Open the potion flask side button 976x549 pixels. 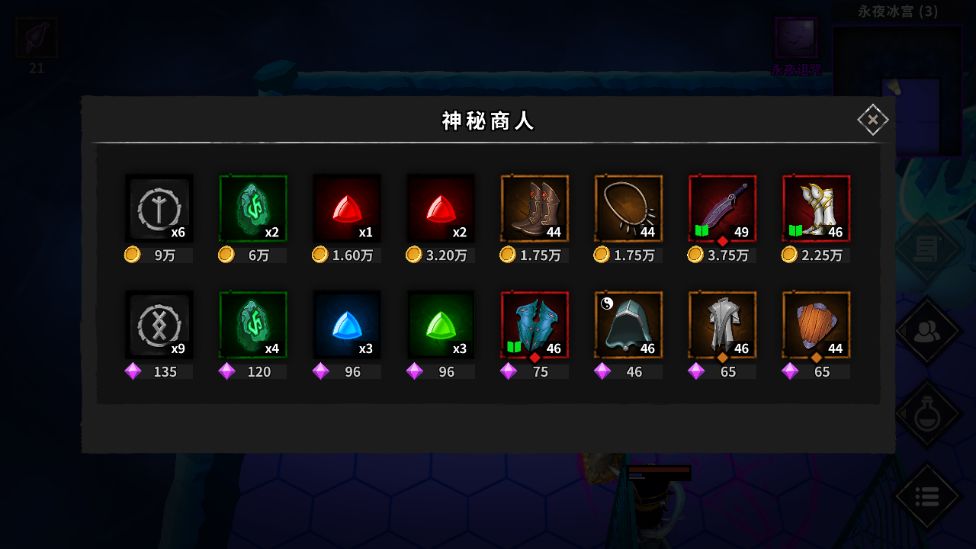click(927, 414)
